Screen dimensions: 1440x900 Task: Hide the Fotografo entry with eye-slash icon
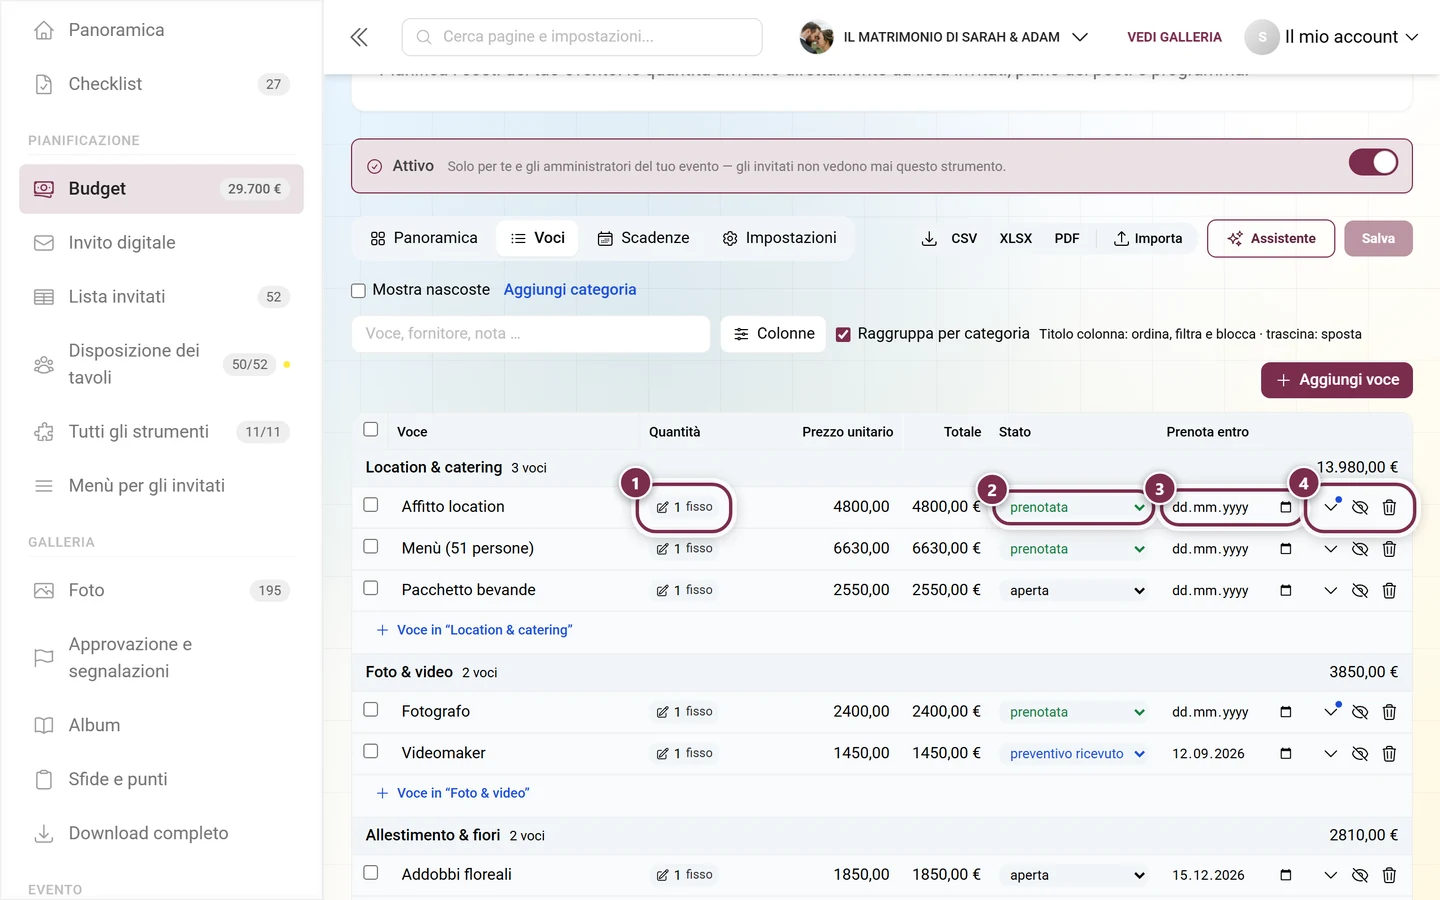pos(1360,712)
